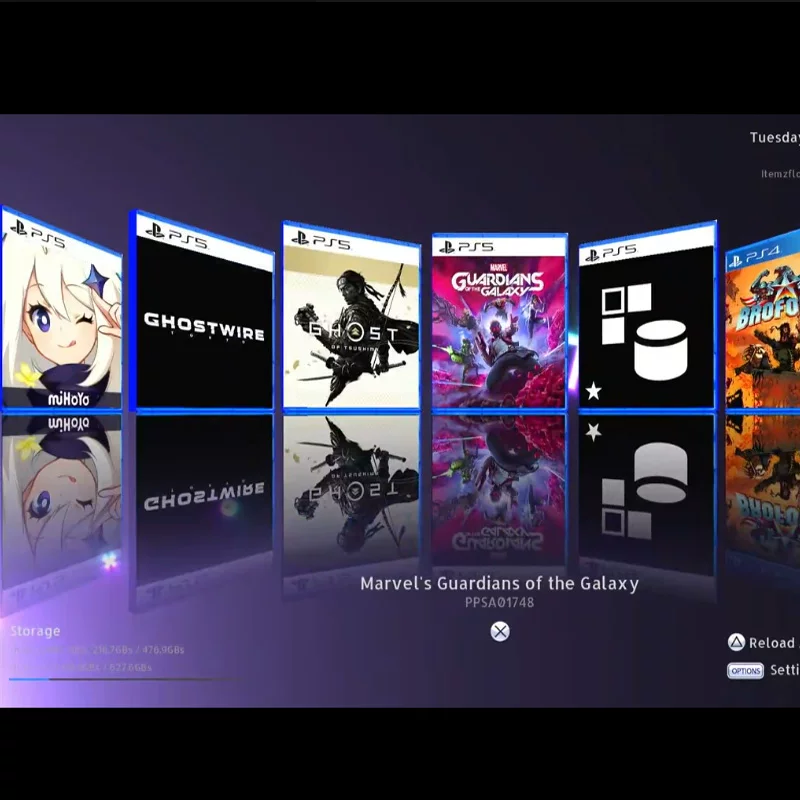Click PS5 logo on miHoYo cover

38,234
